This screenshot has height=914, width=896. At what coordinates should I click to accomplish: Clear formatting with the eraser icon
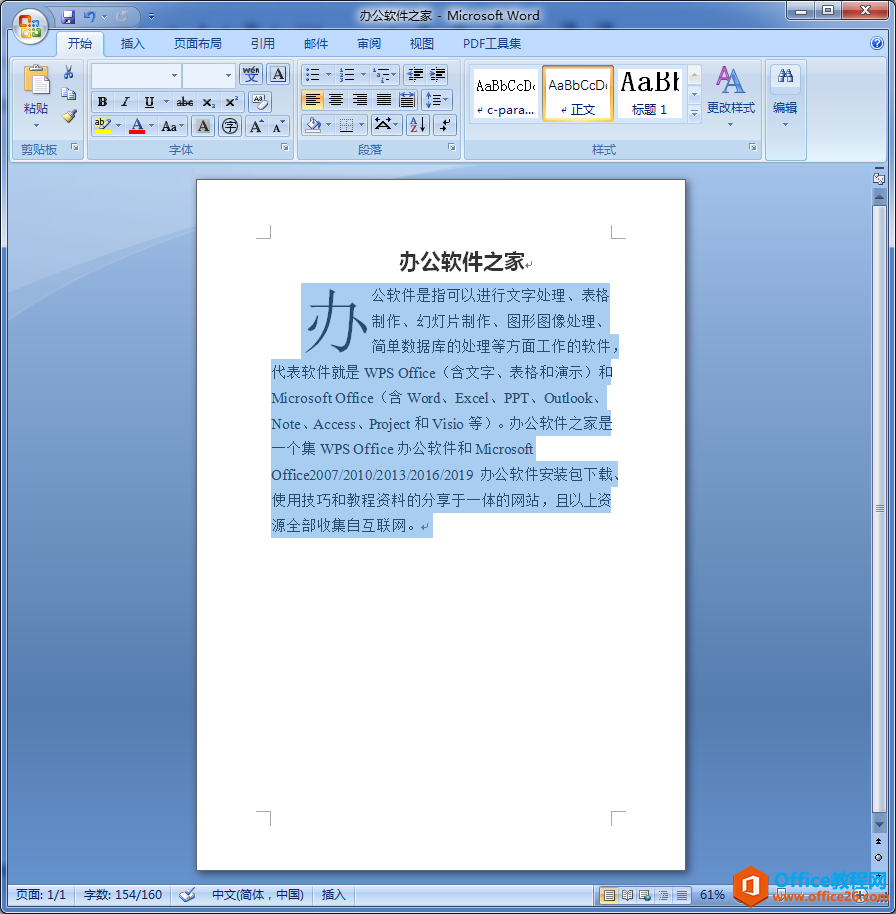[259, 102]
